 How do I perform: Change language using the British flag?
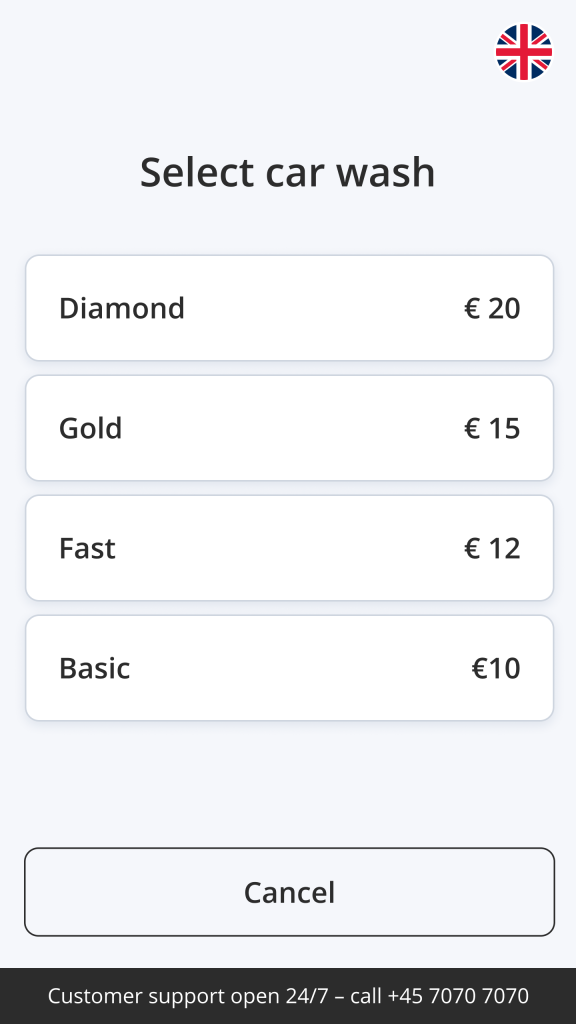tap(524, 52)
